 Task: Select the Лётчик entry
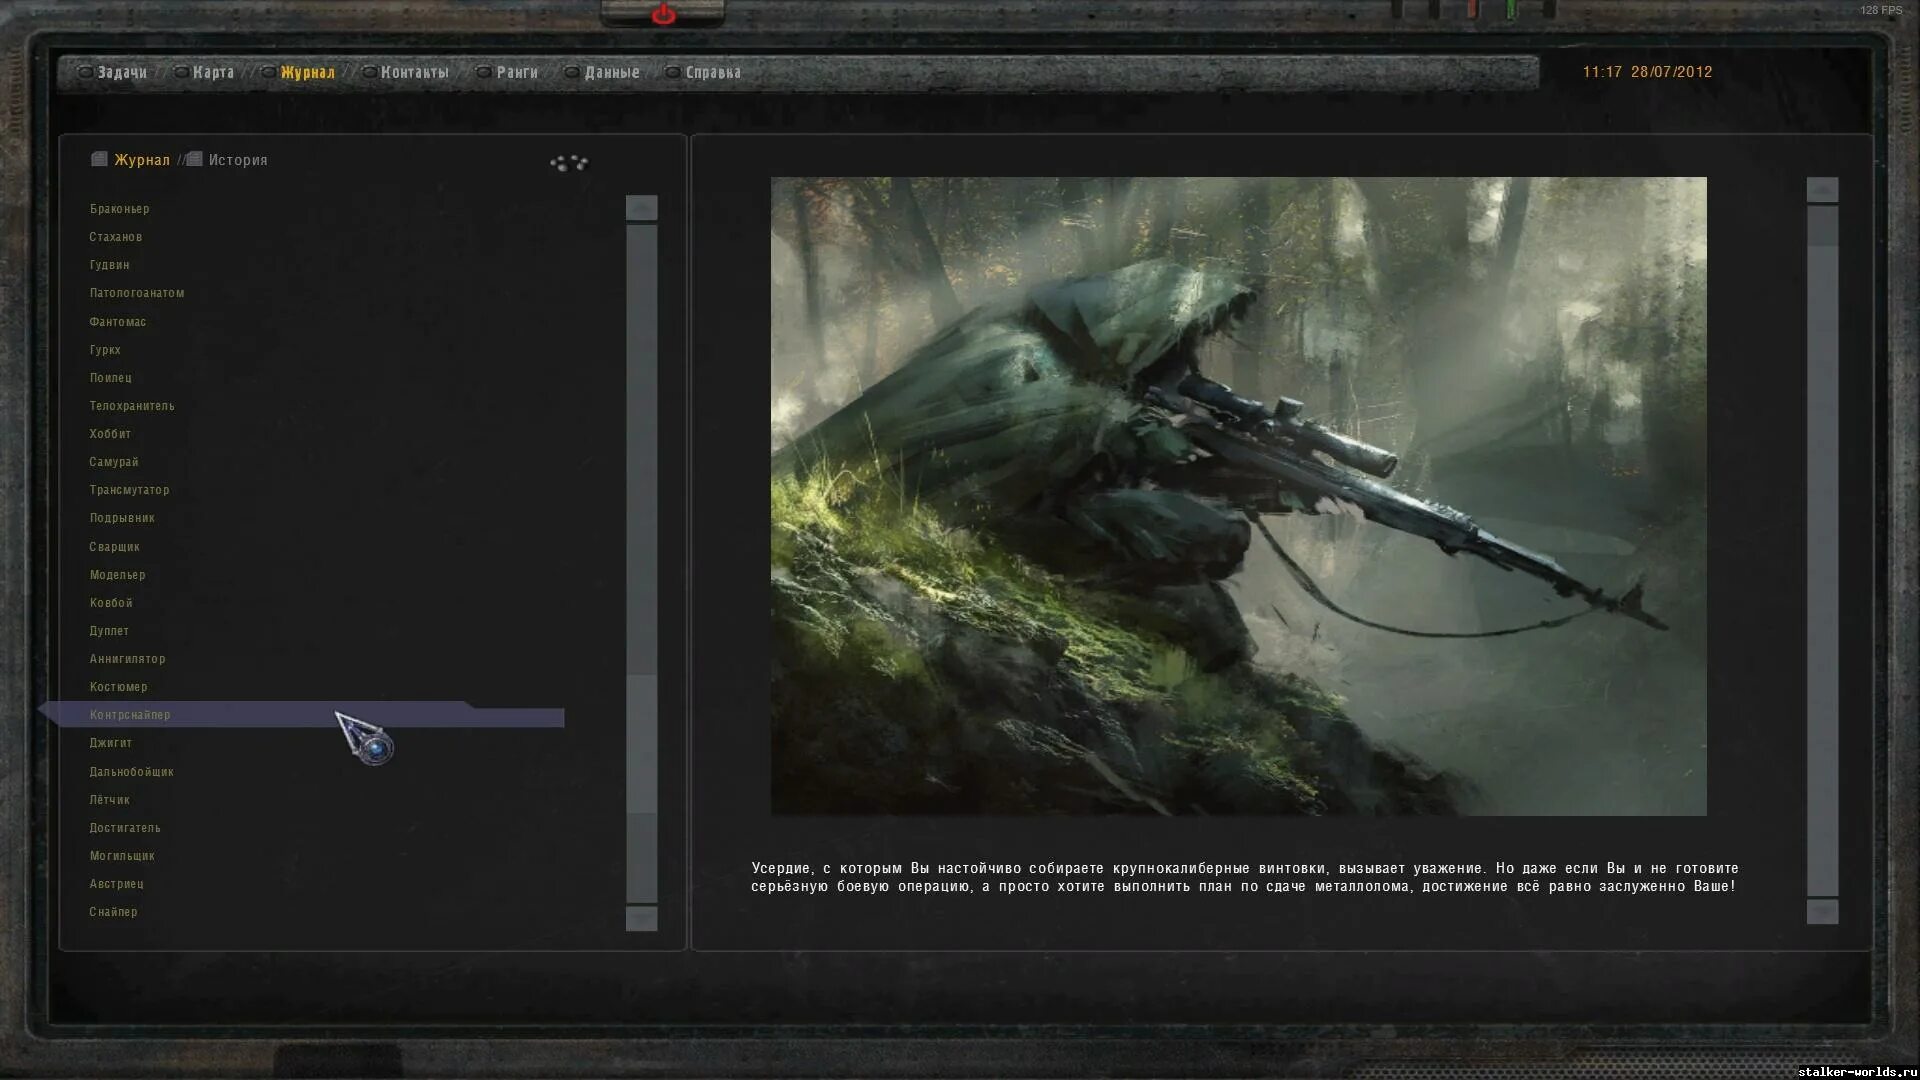tap(110, 800)
